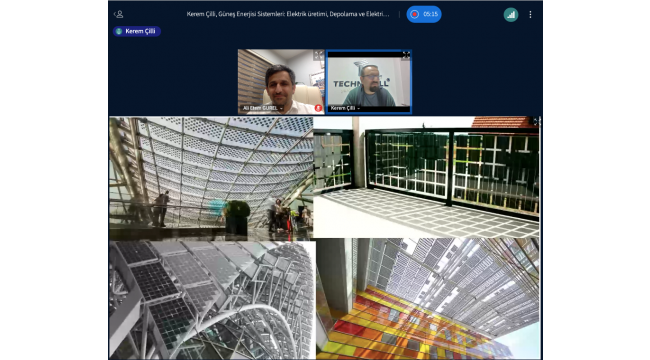
Task: Check the connection status signal icon
Action: click(x=511, y=15)
